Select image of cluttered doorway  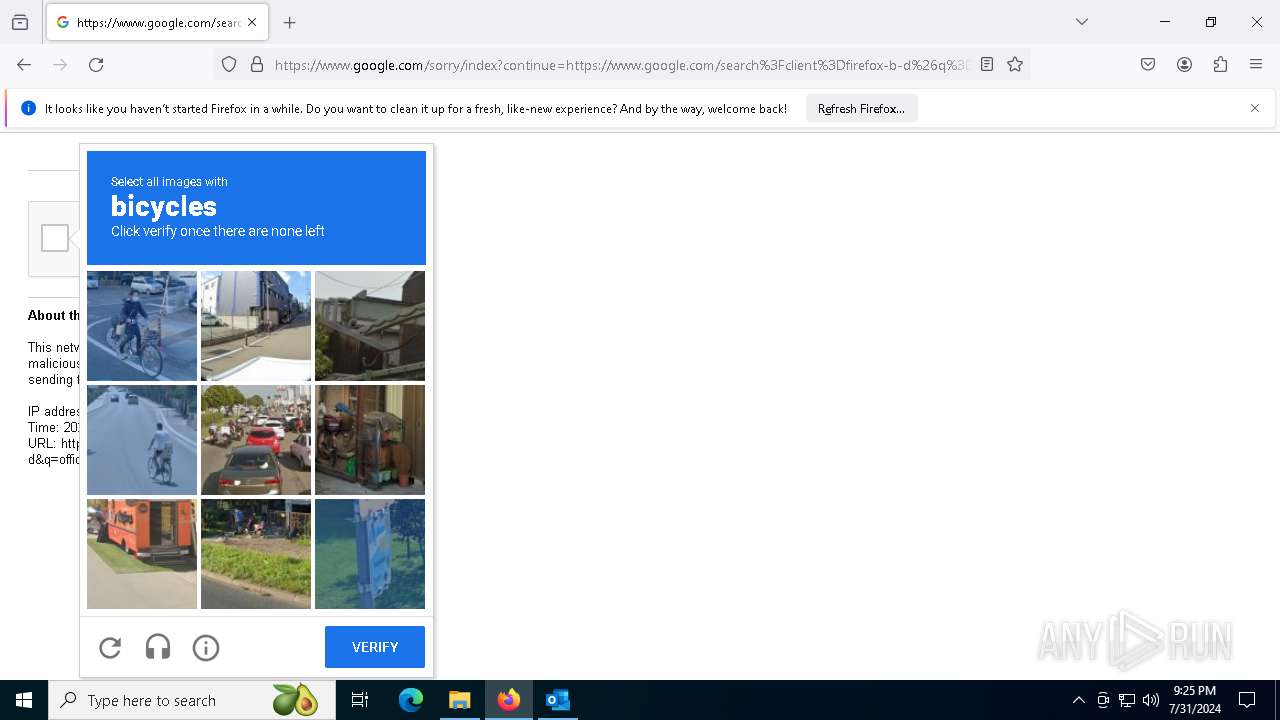click(370, 440)
